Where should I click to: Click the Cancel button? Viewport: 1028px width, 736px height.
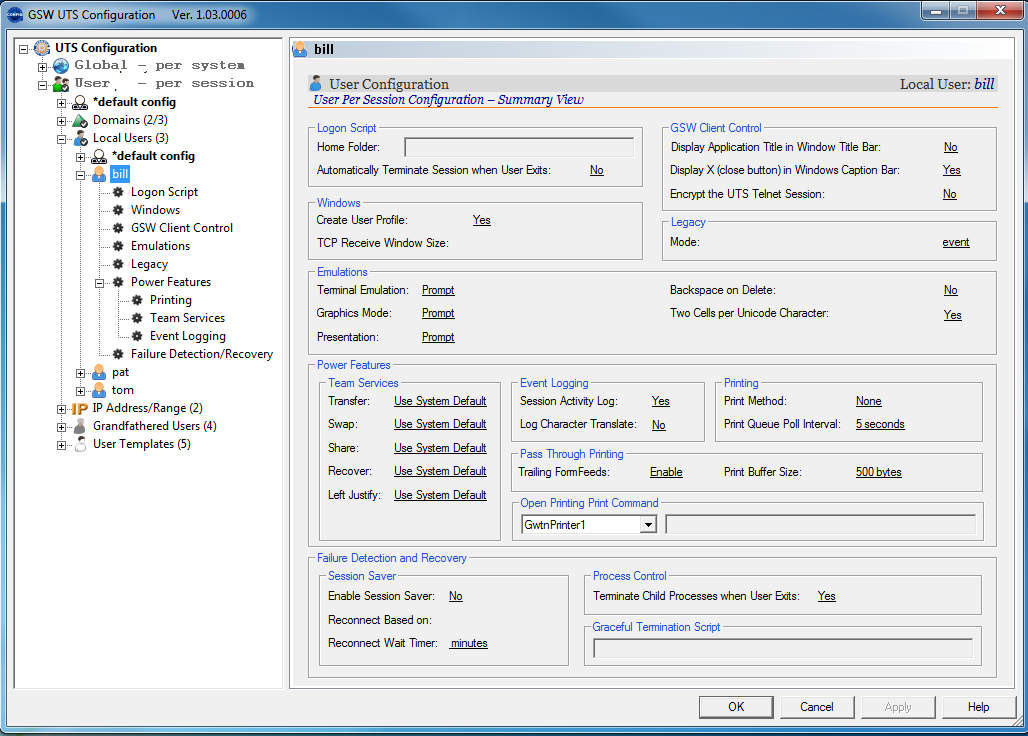pyautogui.click(x=816, y=707)
